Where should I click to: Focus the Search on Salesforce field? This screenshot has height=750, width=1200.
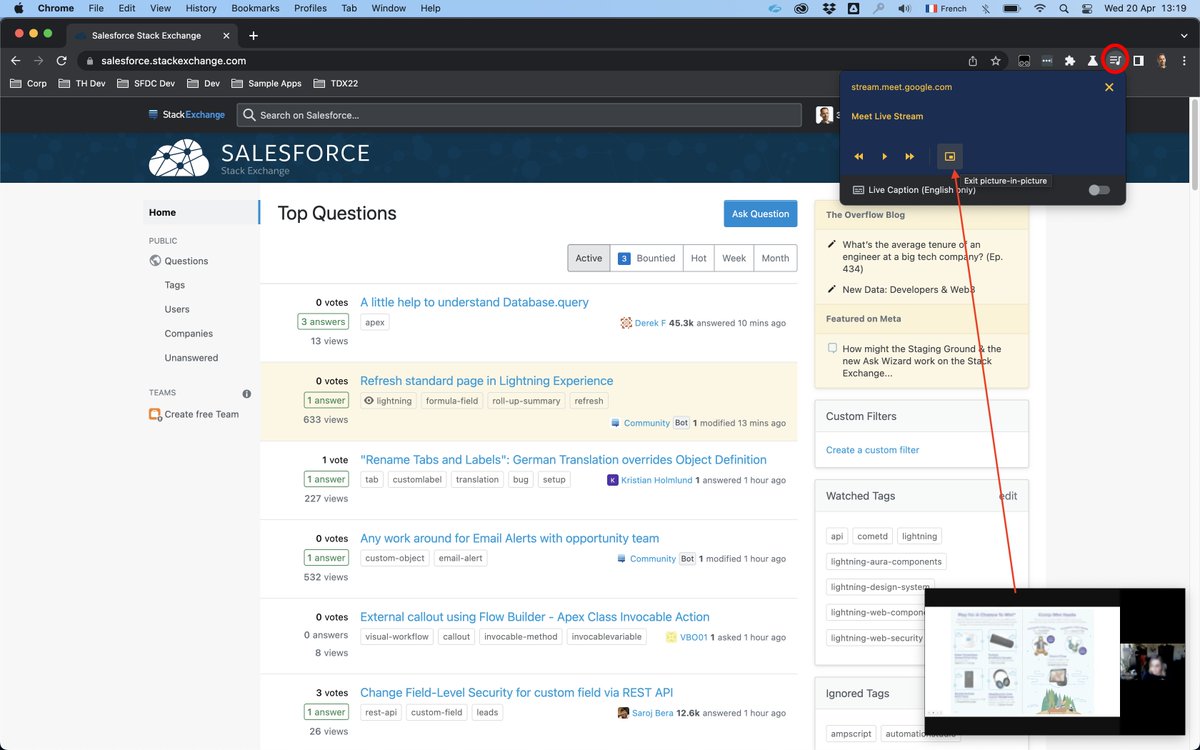tap(519, 115)
